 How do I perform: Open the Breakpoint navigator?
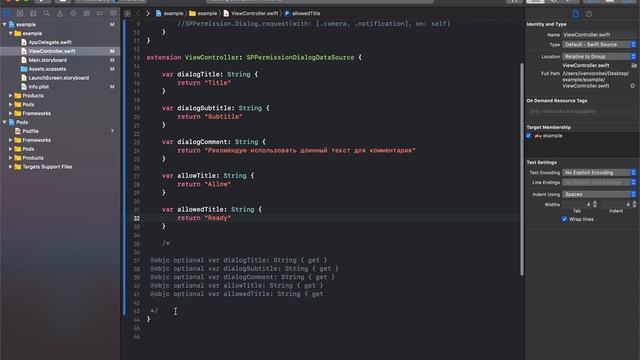coord(100,13)
